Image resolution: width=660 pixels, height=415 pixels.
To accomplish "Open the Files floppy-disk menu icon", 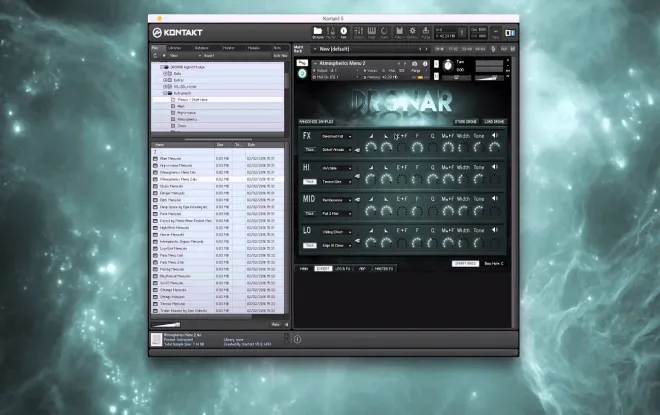I will (x=399, y=32).
